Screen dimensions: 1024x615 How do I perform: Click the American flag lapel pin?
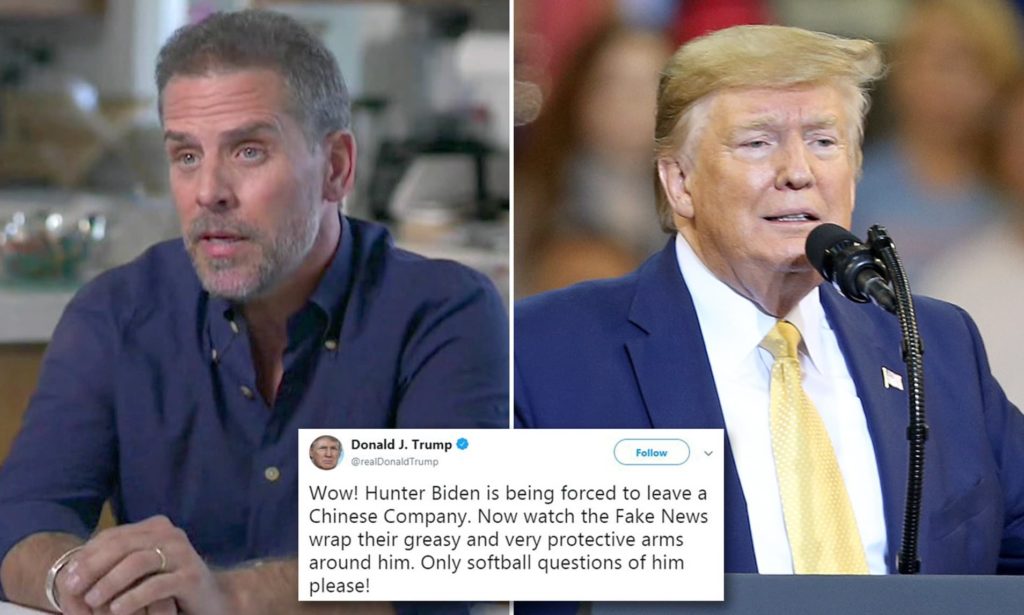892,378
